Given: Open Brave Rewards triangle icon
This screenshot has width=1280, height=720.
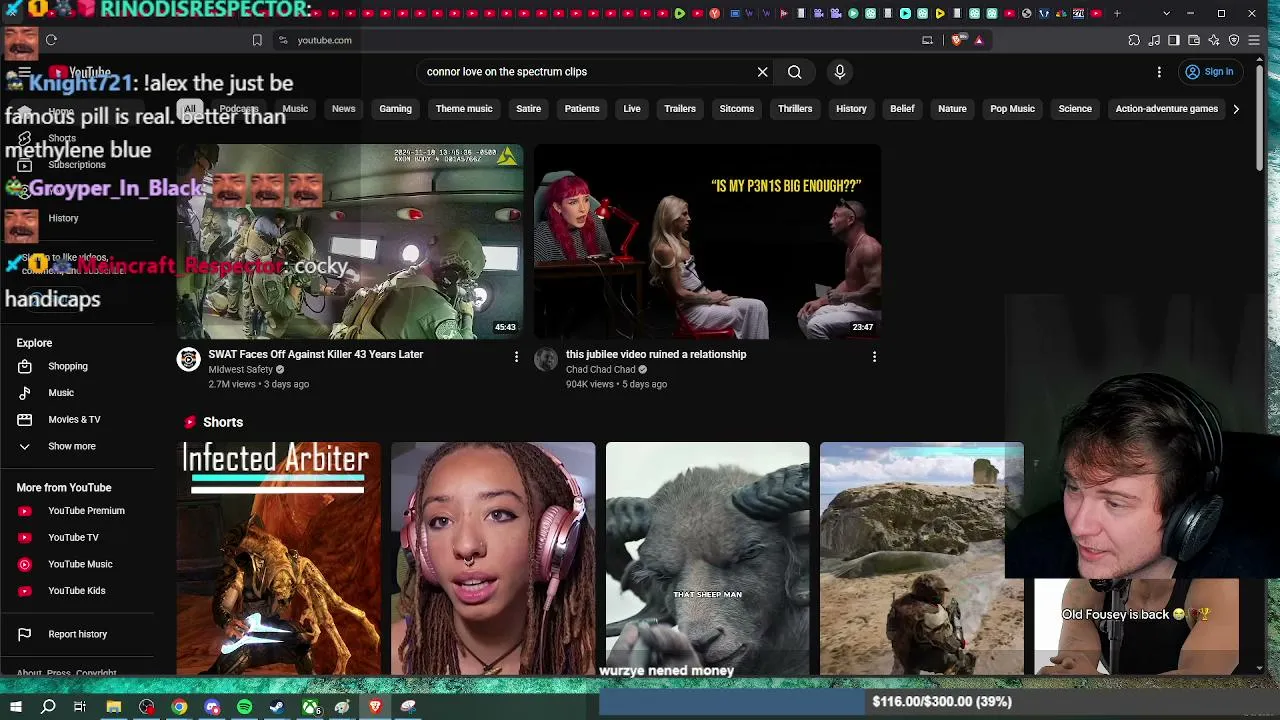Looking at the screenshot, I should (979, 40).
